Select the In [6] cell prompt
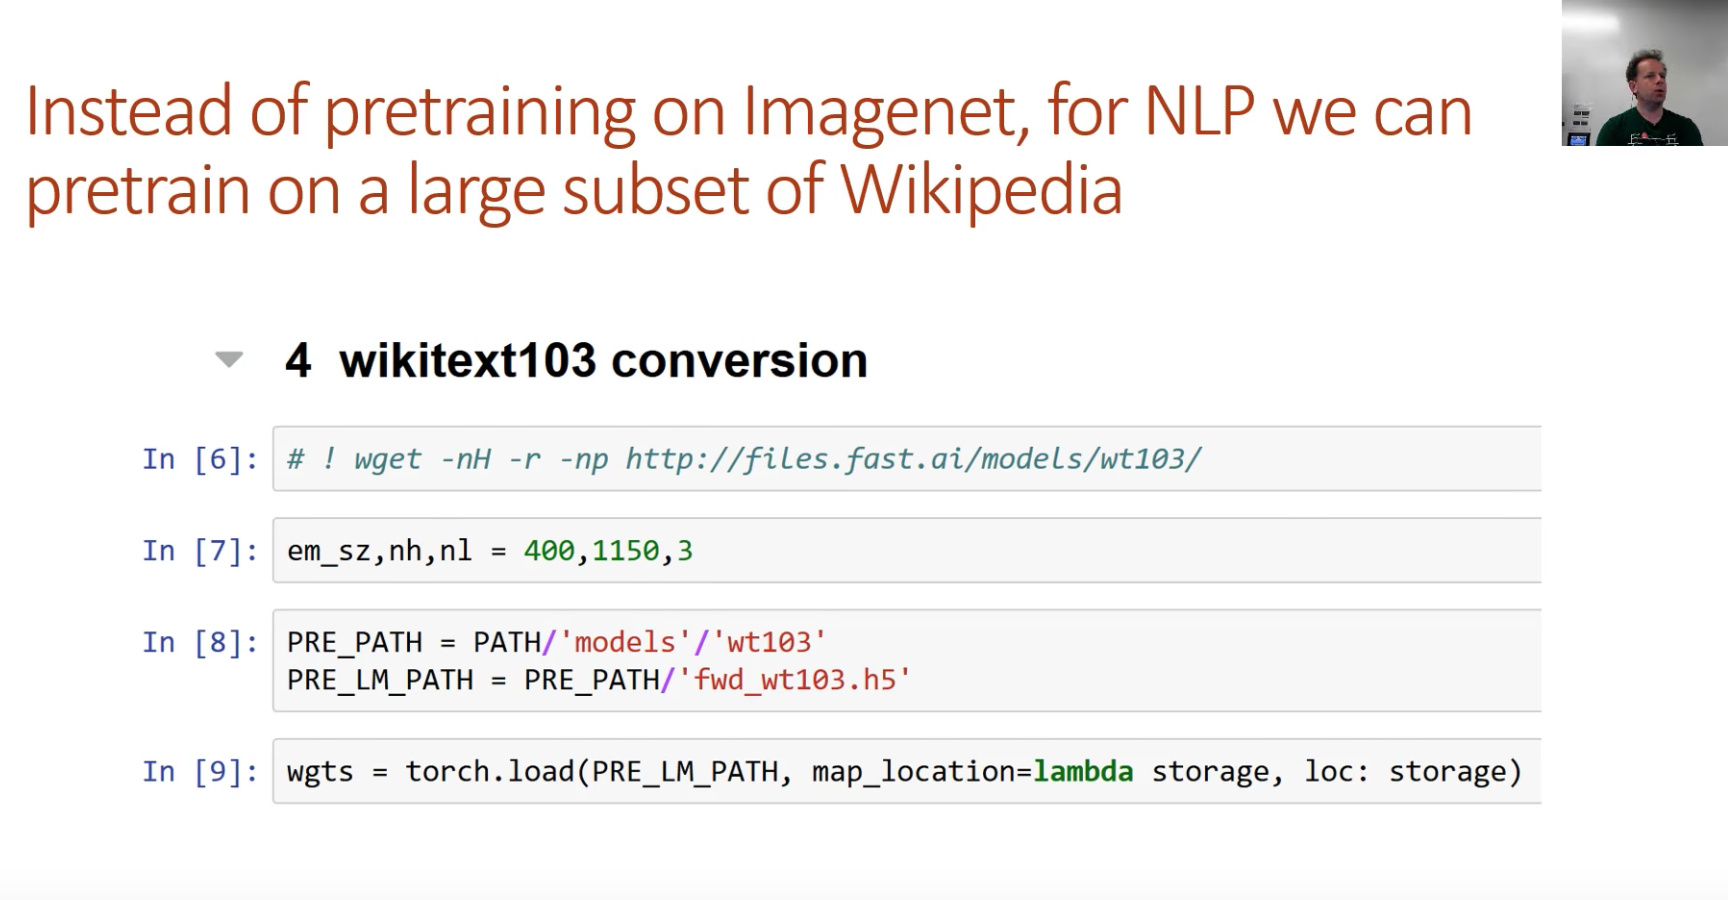The width and height of the screenshot is (1728, 900). coord(200,459)
